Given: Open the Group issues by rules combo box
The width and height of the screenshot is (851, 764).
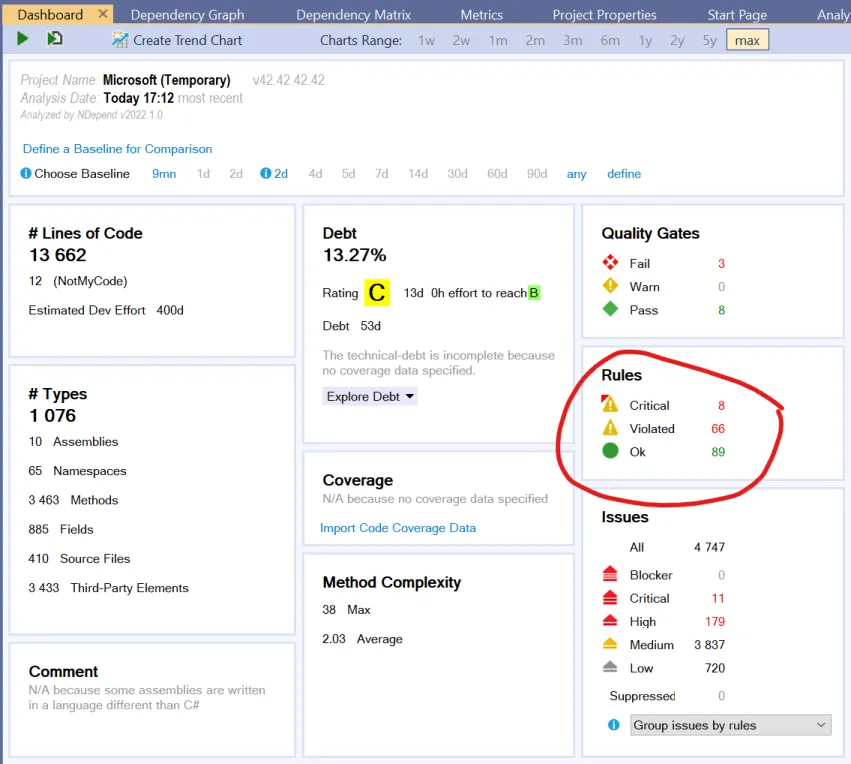Looking at the screenshot, I should coord(730,724).
